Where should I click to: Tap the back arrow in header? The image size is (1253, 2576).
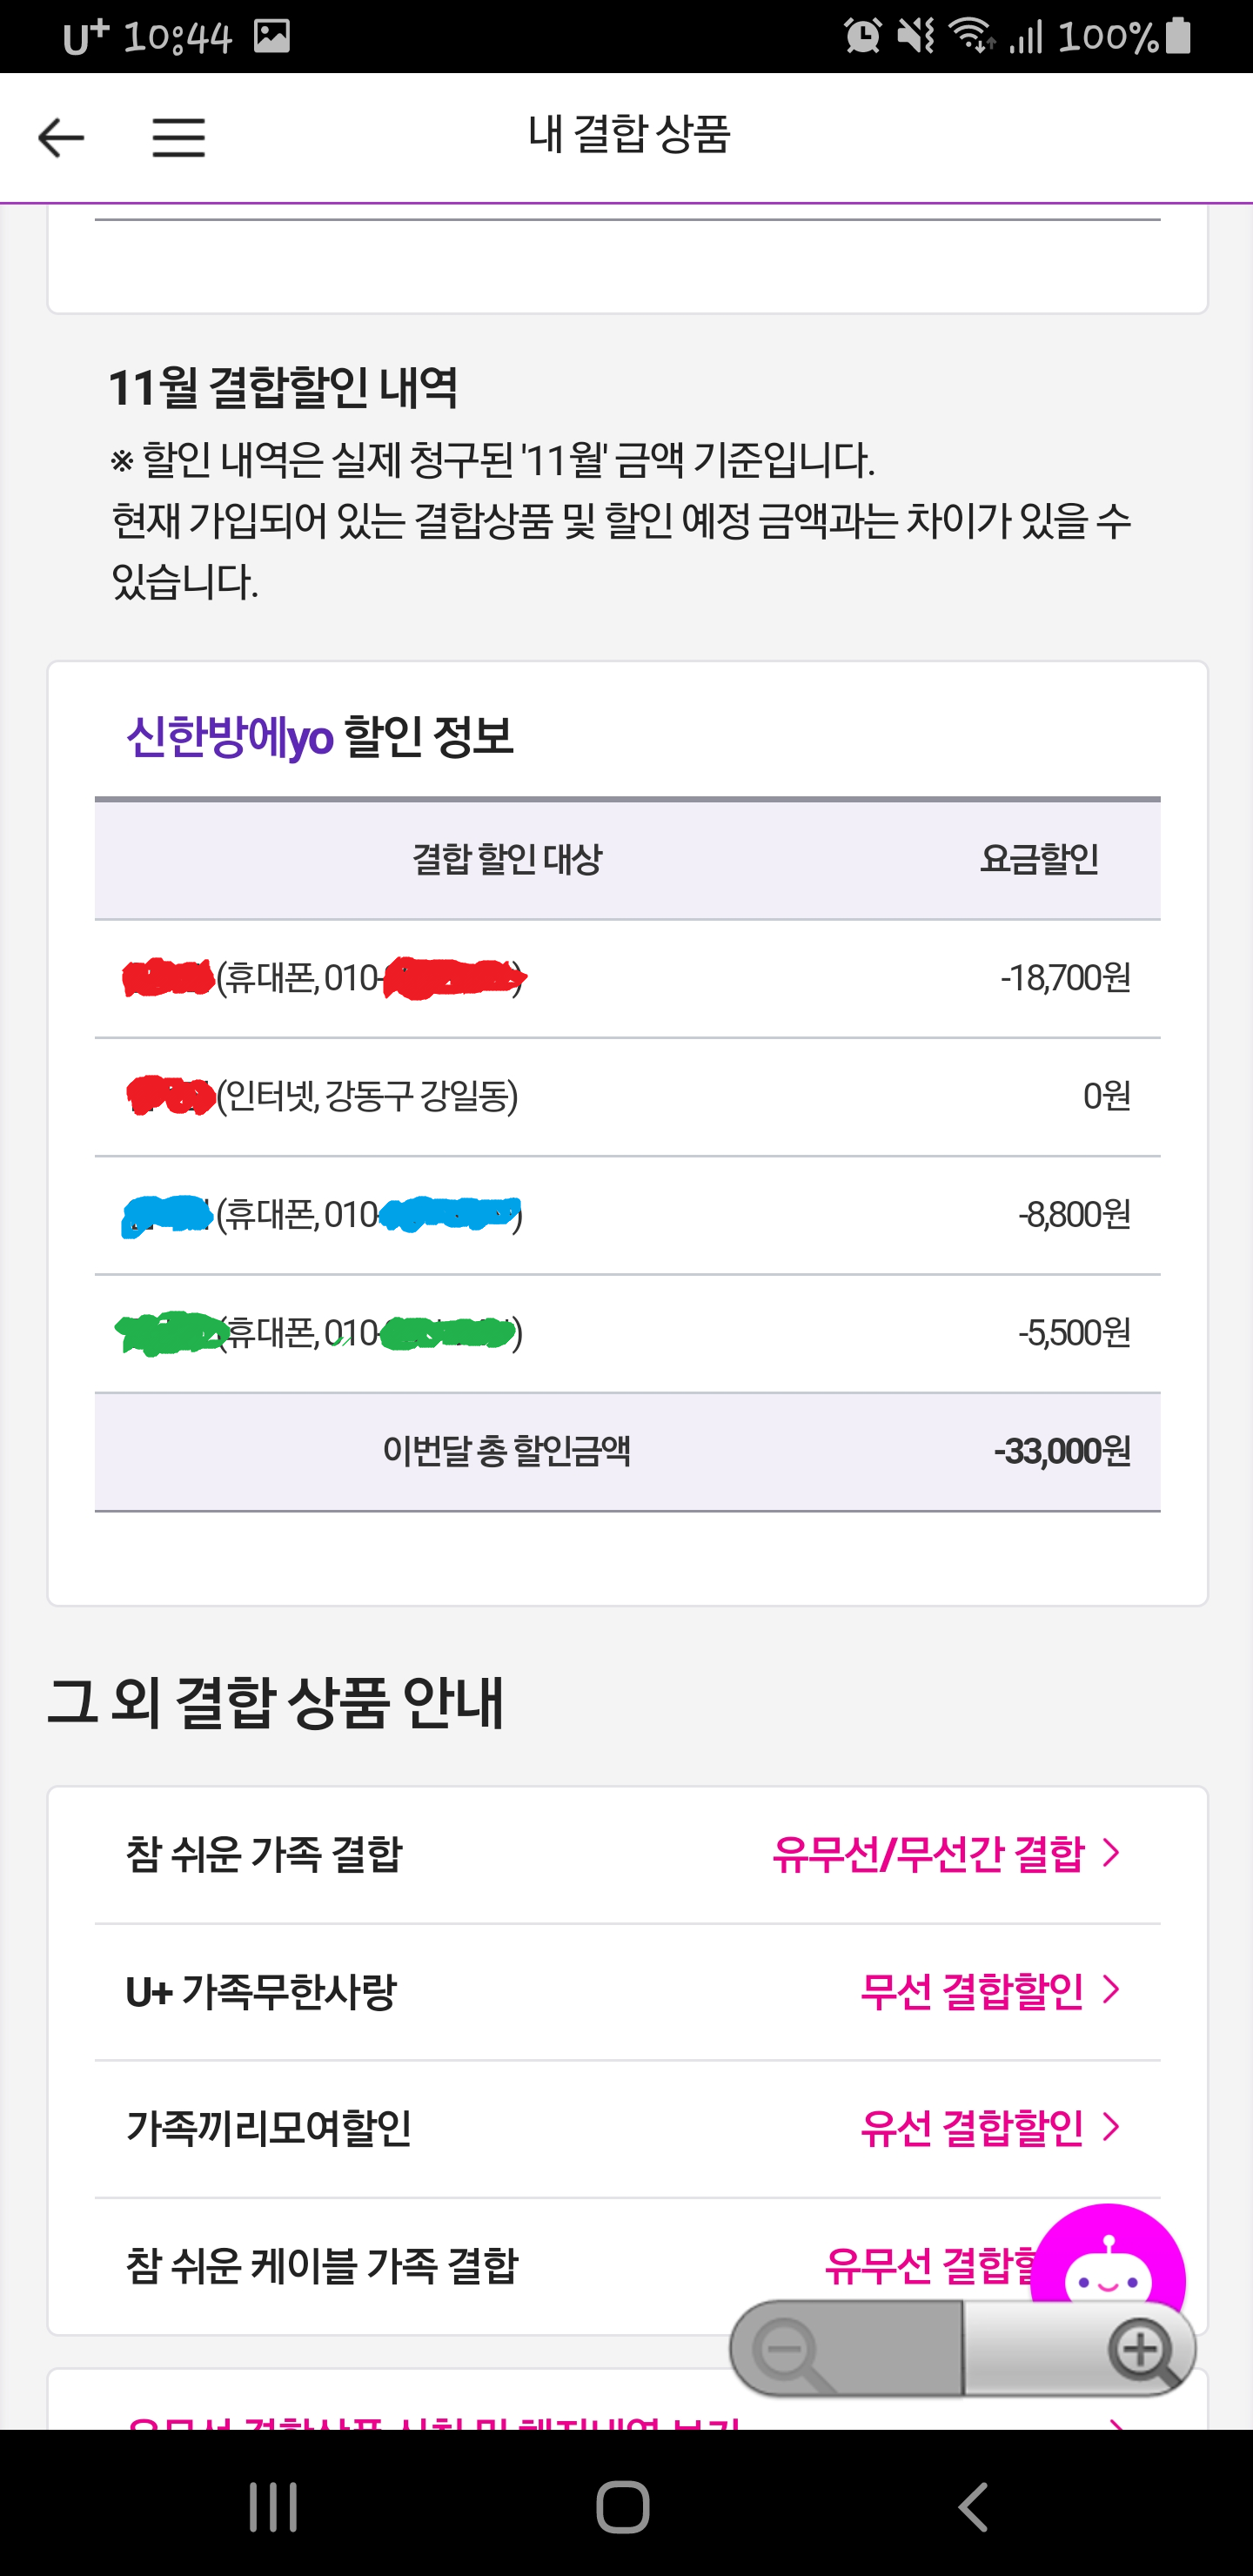pyautogui.click(x=61, y=137)
